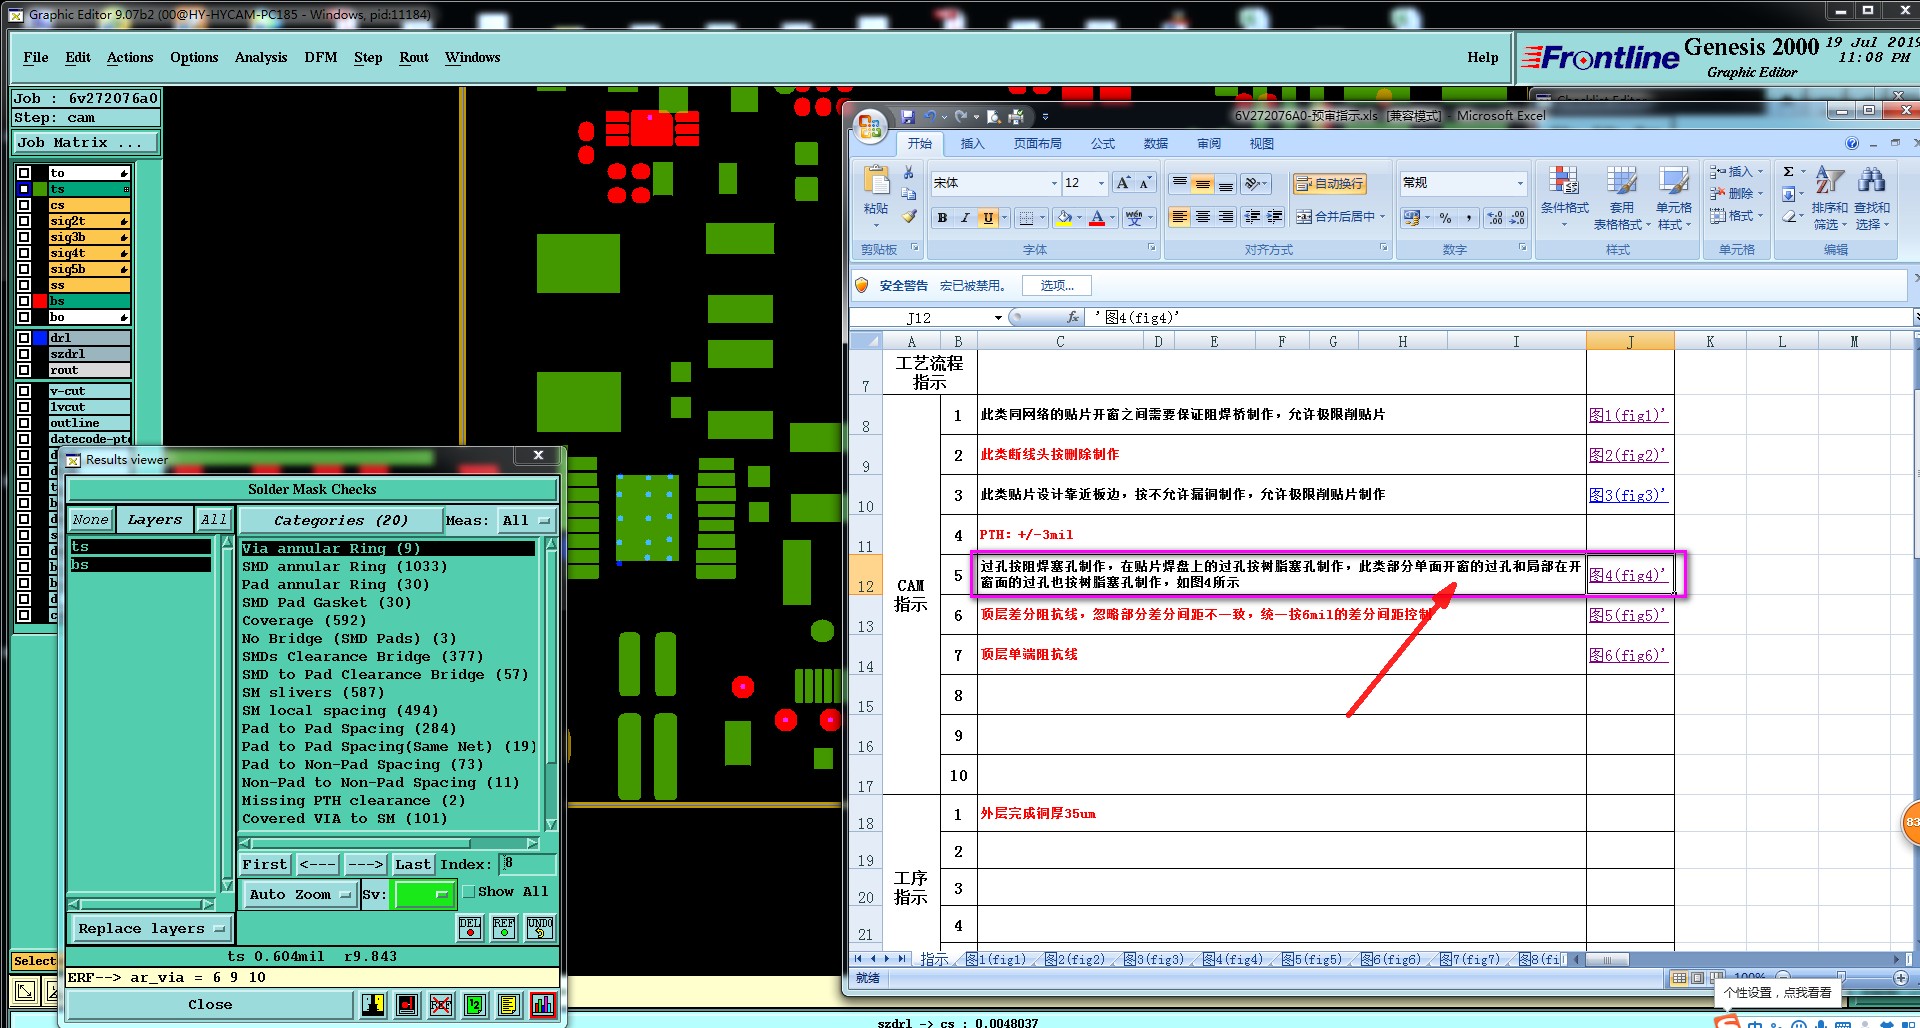Toggle the checkbox beside layer 'drl'
This screenshot has height=1028, width=1920.
(x=24, y=338)
